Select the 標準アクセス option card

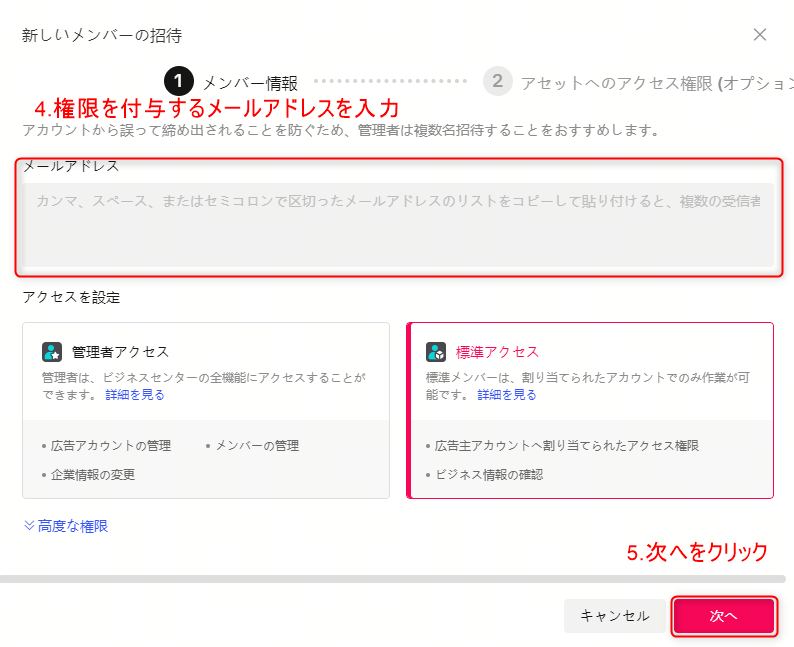pos(590,410)
